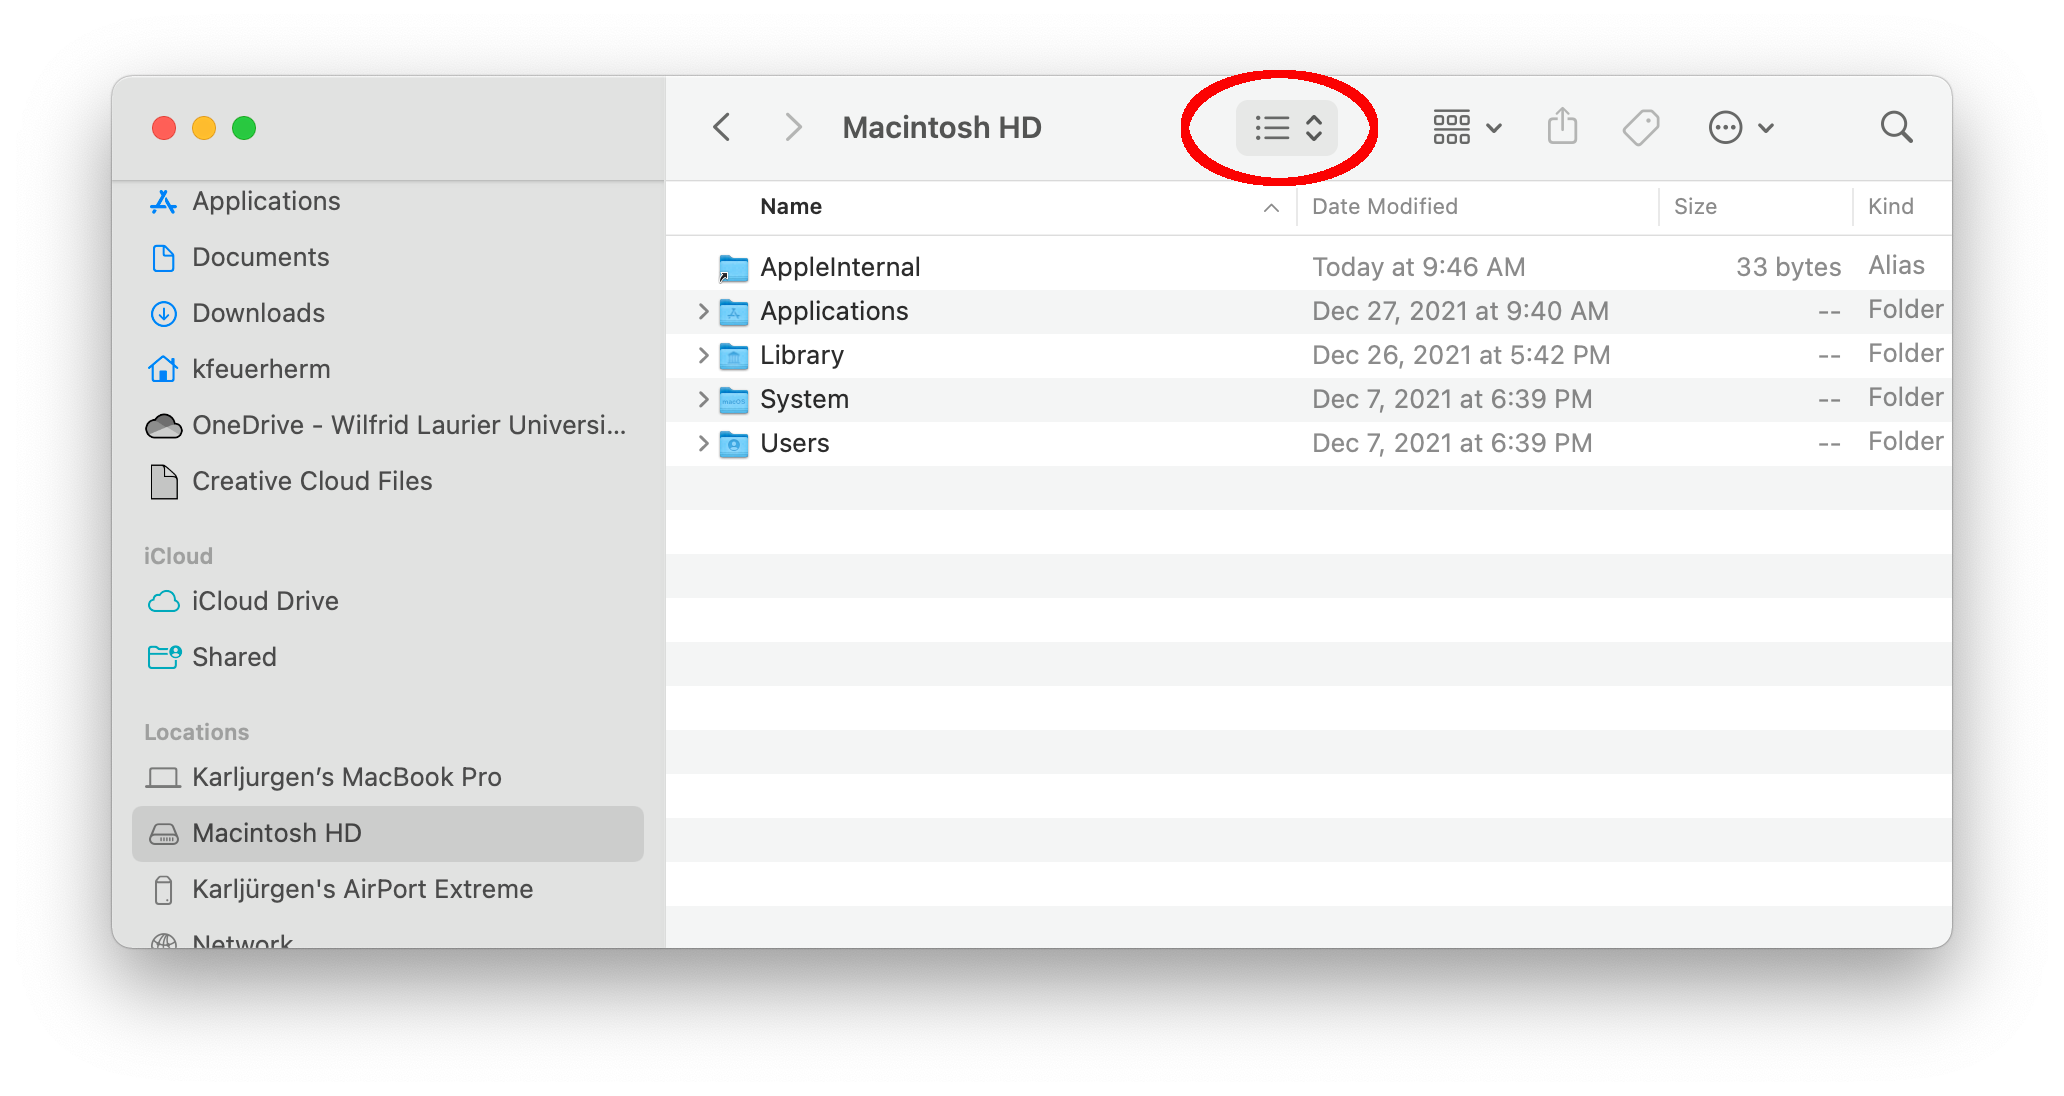The width and height of the screenshot is (2064, 1096).
Task: Click the Date Modified column header
Action: click(1384, 206)
